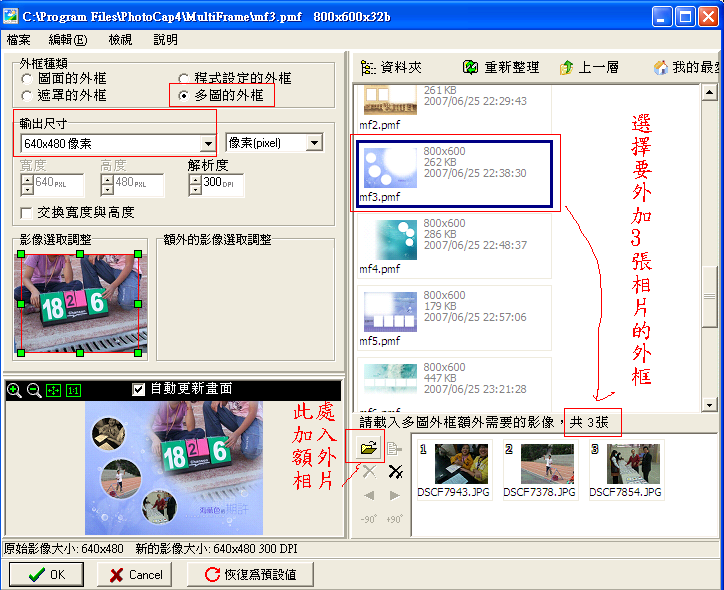Click the delete-all images X icon
The image size is (724, 590).
click(395, 471)
